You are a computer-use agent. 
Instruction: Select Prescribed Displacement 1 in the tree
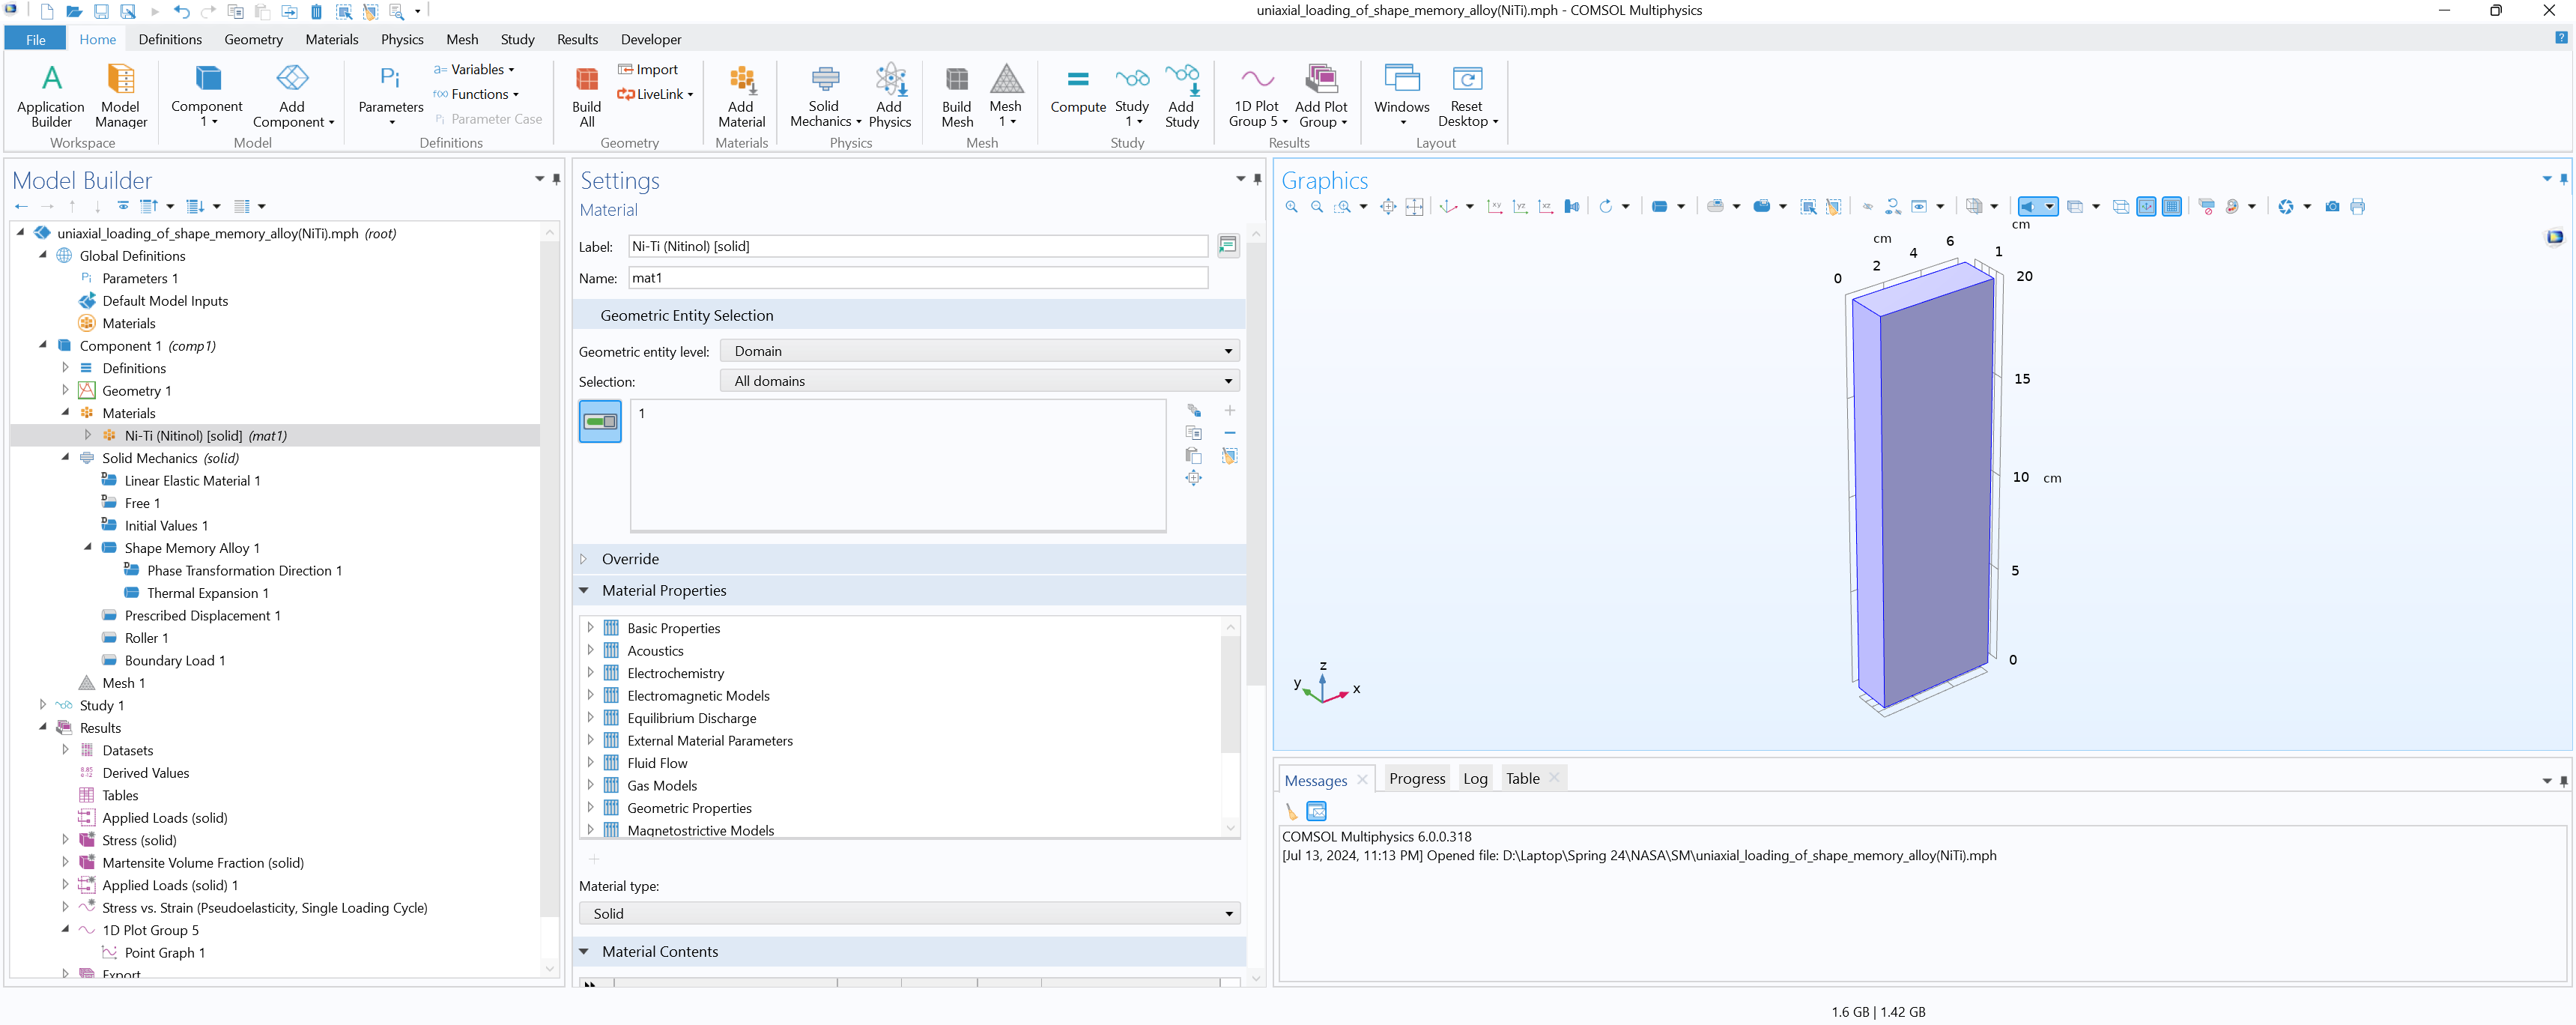pos(202,615)
